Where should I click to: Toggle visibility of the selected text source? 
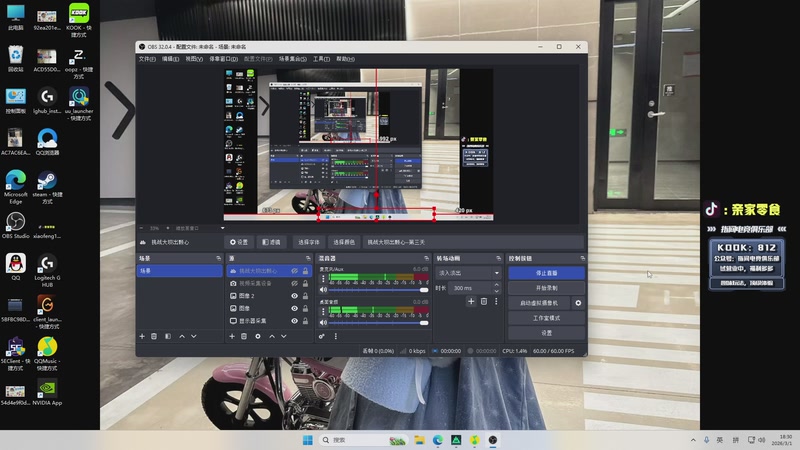(294, 271)
